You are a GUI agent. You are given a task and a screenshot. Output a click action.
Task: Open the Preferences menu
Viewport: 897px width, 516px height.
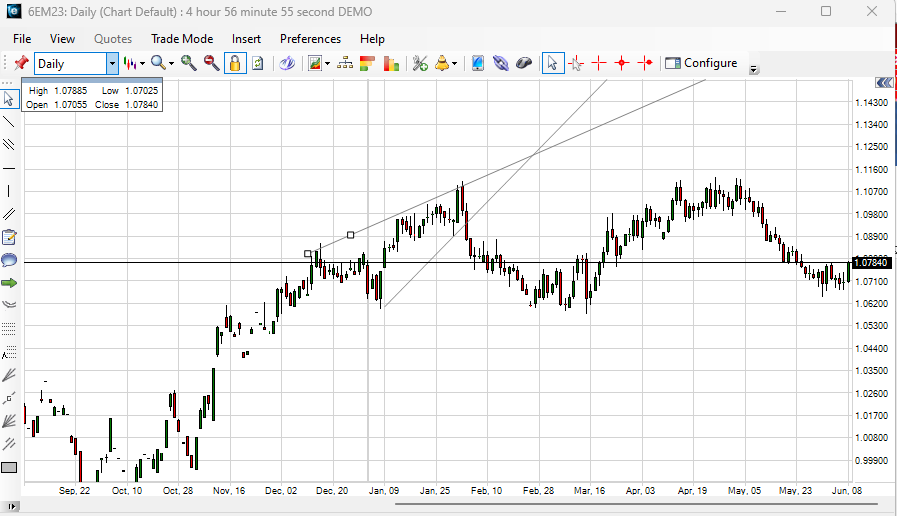click(310, 39)
